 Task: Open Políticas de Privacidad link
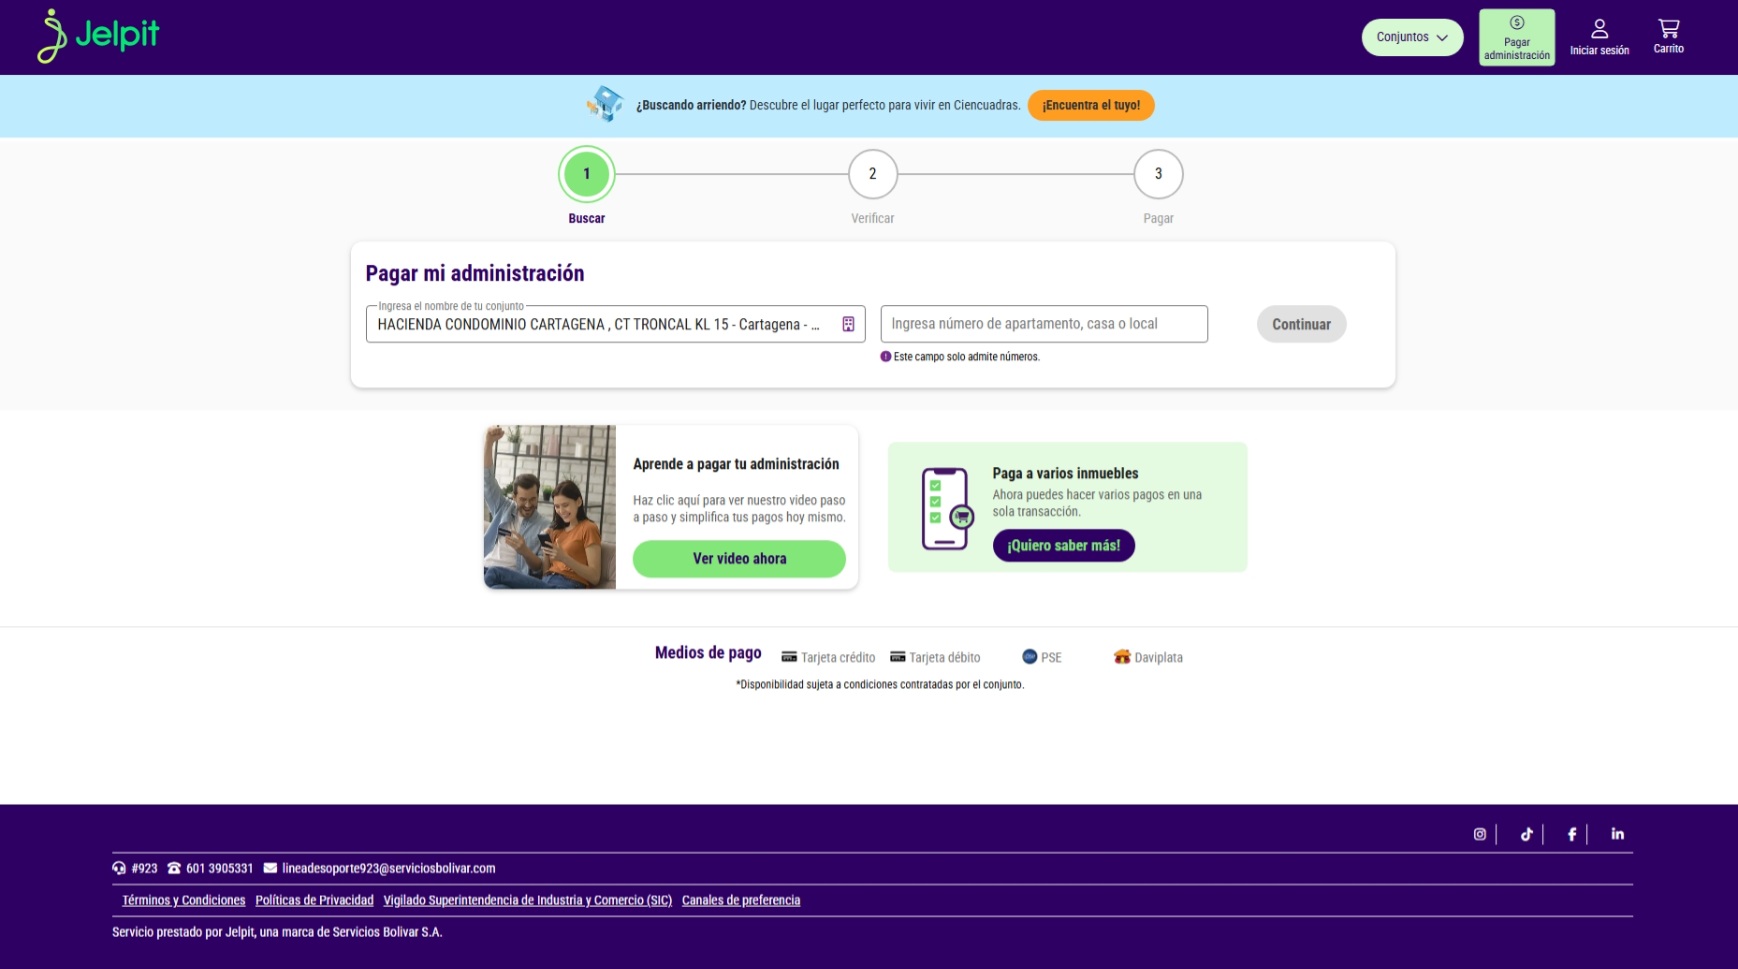tap(314, 900)
